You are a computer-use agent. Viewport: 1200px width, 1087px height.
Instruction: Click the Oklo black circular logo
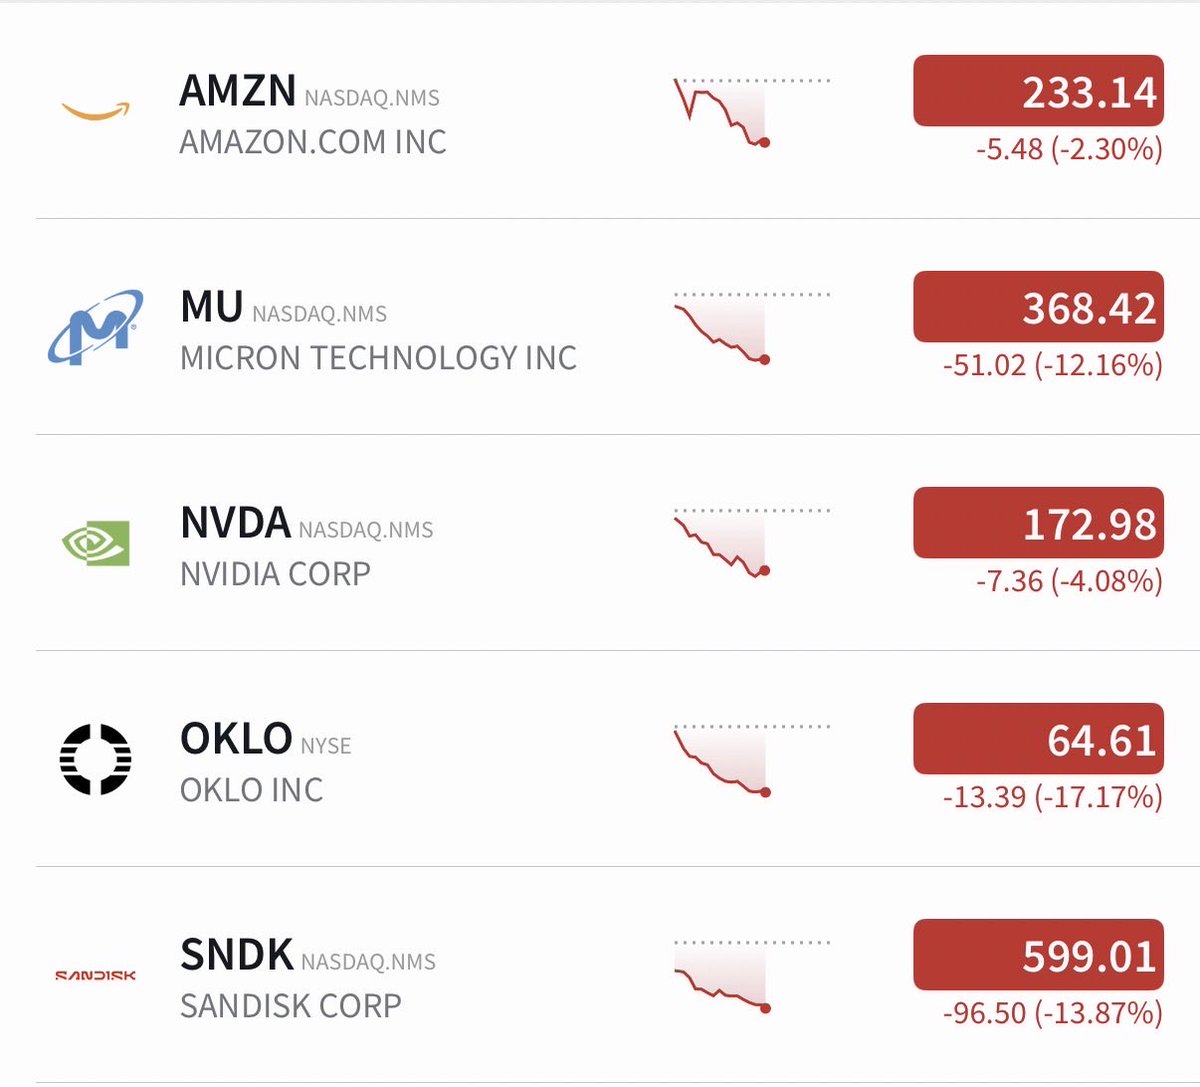click(x=96, y=759)
